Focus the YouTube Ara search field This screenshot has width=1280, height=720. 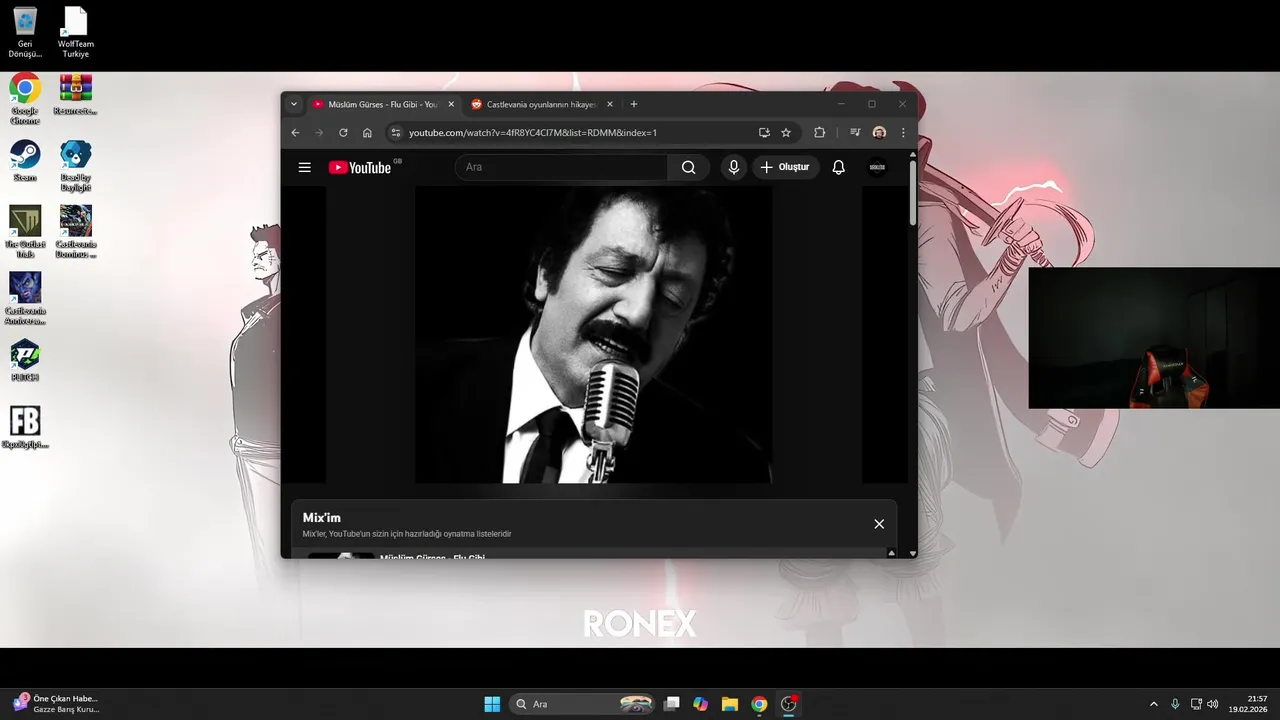click(x=562, y=167)
